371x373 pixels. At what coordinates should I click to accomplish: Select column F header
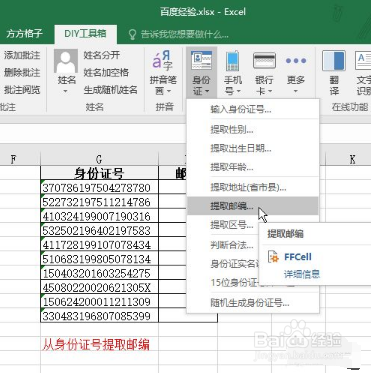pyautogui.click(x=13, y=159)
